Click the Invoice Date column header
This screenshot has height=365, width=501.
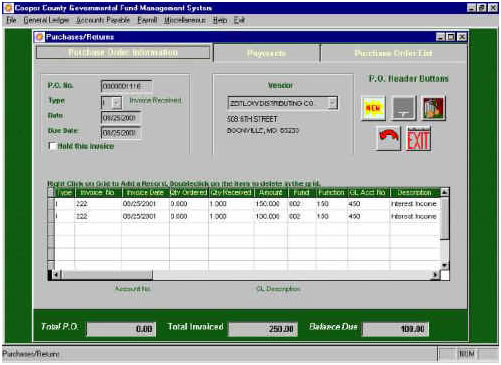[x=145, y=193]
